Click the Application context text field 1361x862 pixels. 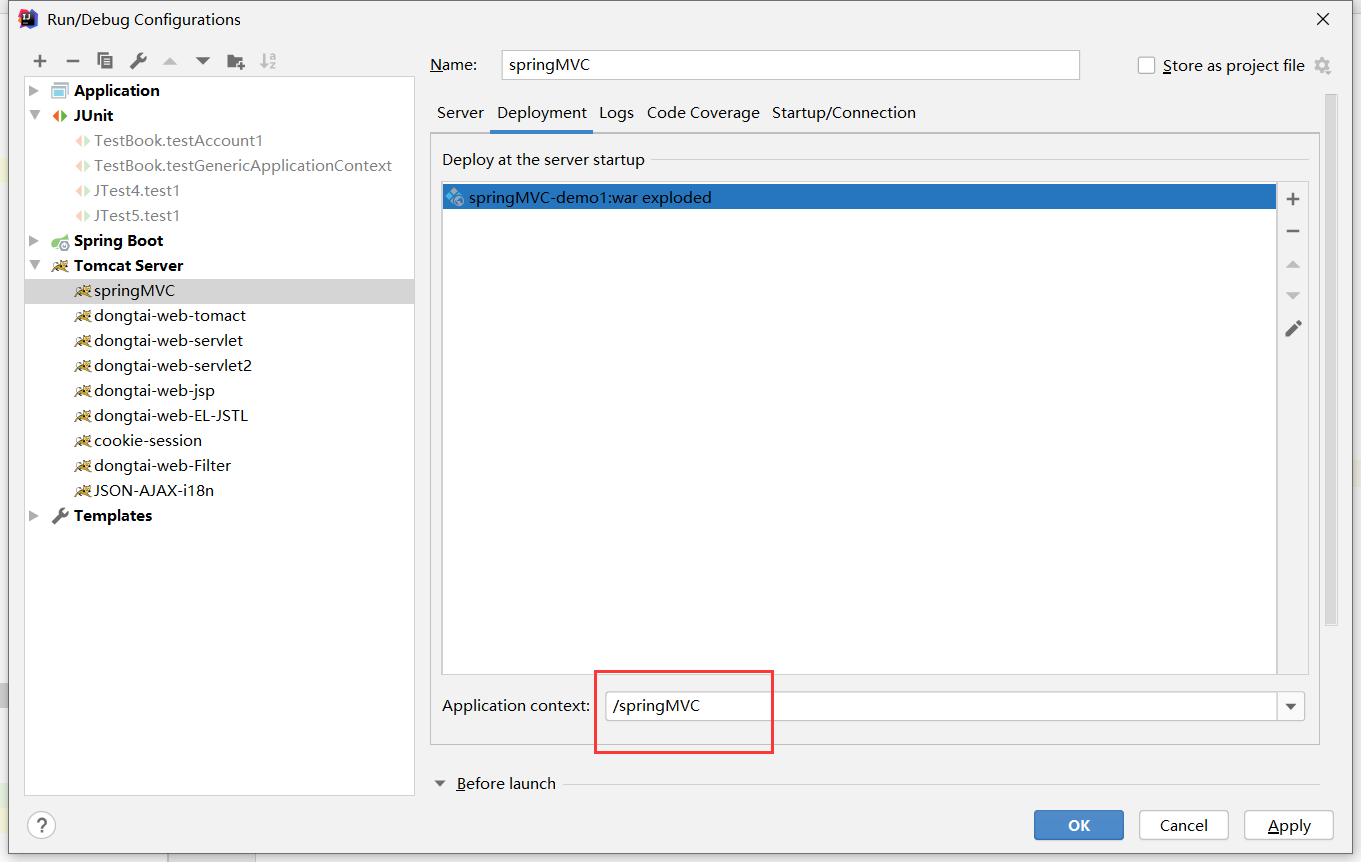[941, 706]
